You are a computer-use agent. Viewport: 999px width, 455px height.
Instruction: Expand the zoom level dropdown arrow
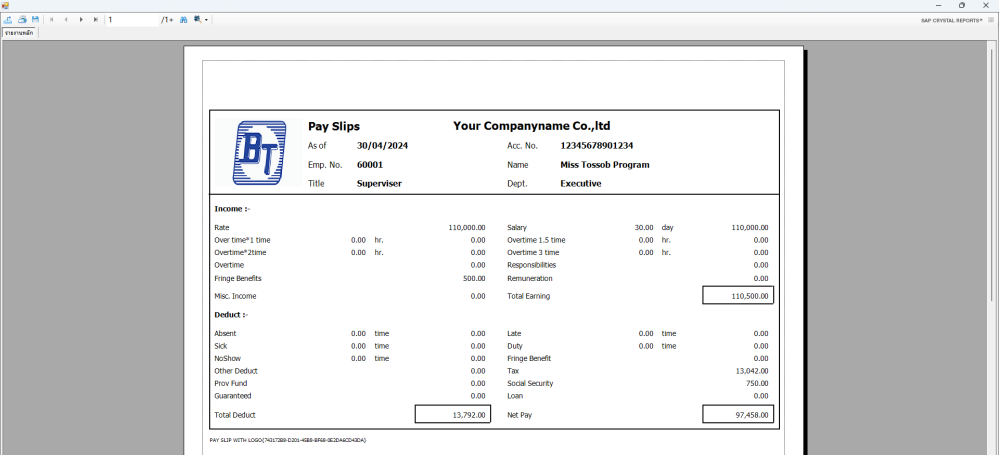tap(206, 19)
